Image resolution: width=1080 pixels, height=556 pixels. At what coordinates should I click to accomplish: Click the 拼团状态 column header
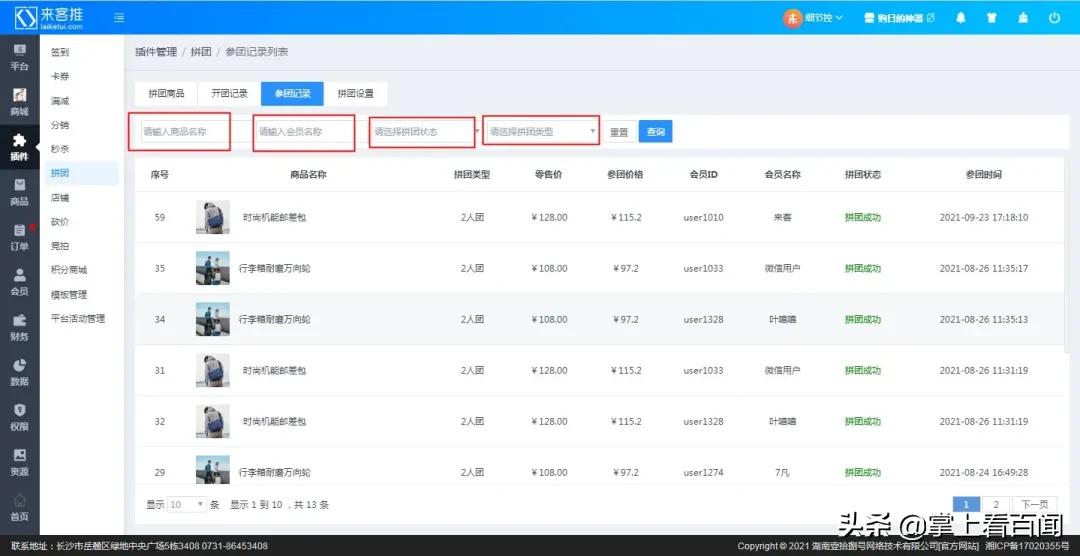(x=862, y=174)
